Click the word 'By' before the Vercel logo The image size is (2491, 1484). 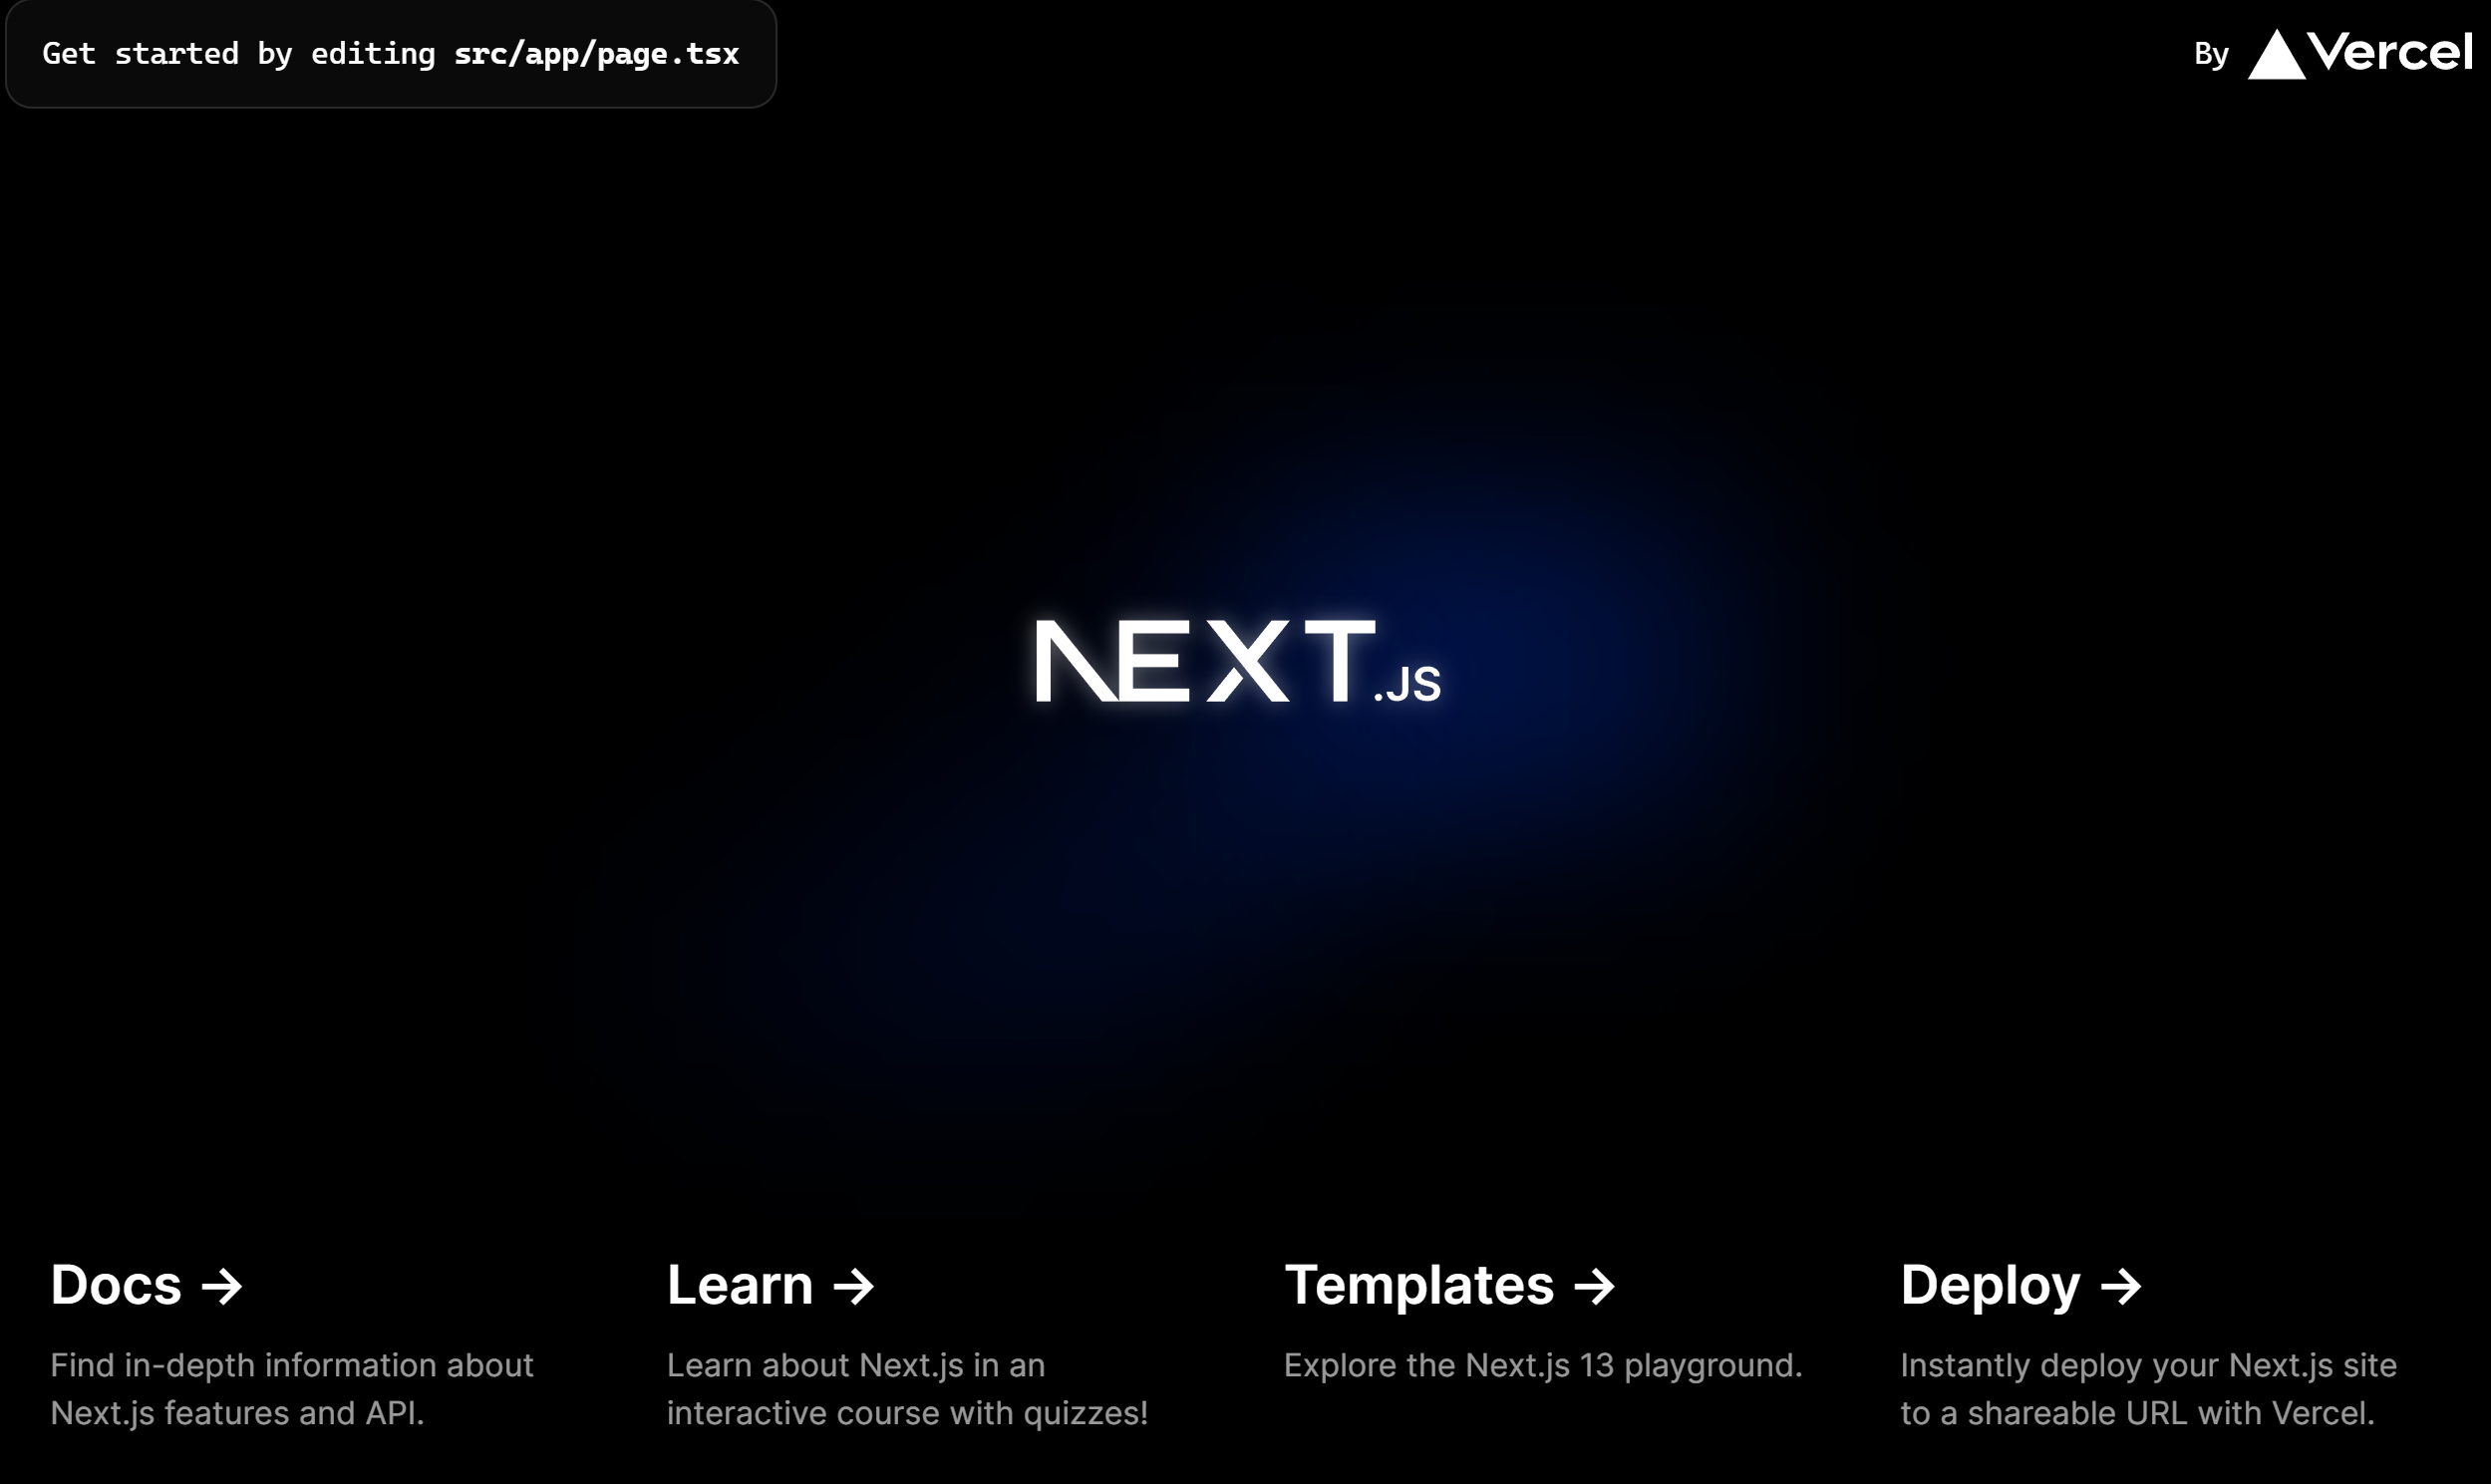2212,53
